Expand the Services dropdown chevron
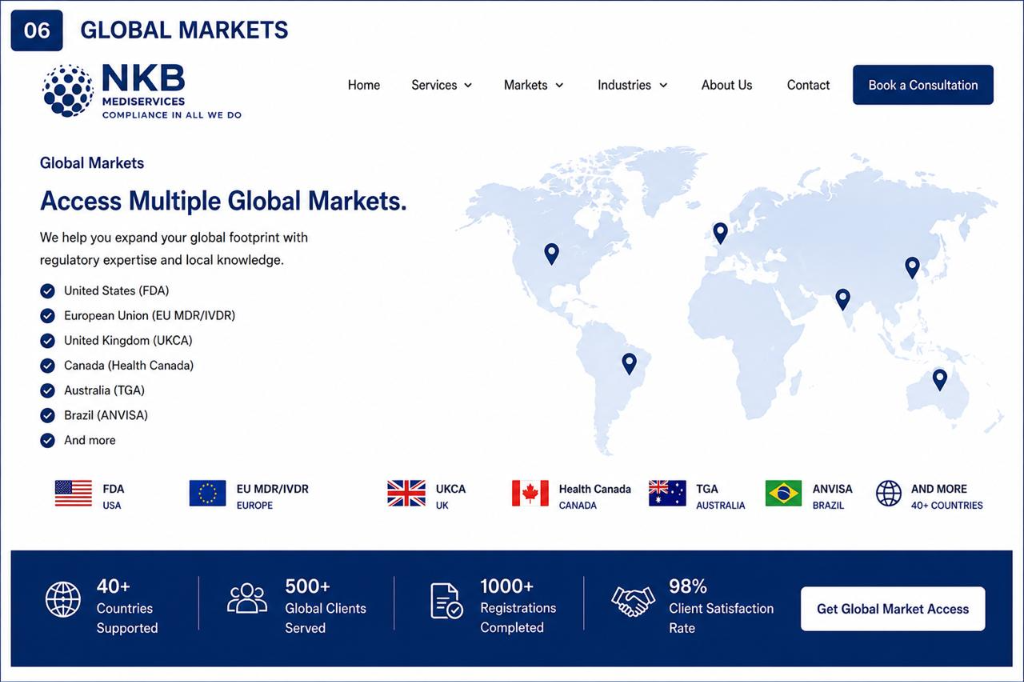1024x682 pixels. point(468,86)
